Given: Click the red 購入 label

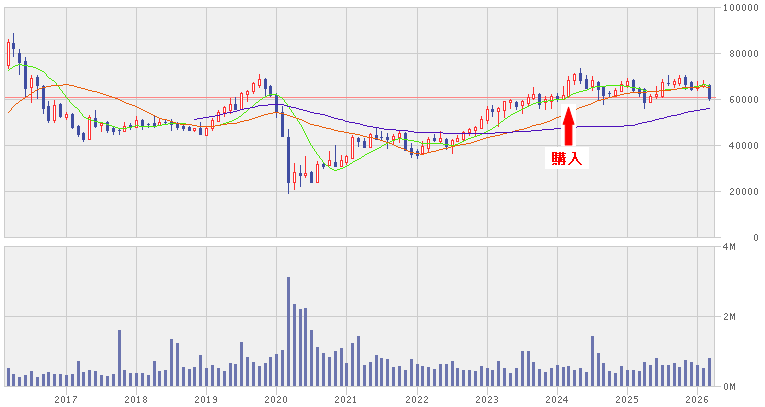Looking at the screenshot, I should coord(567,158).
